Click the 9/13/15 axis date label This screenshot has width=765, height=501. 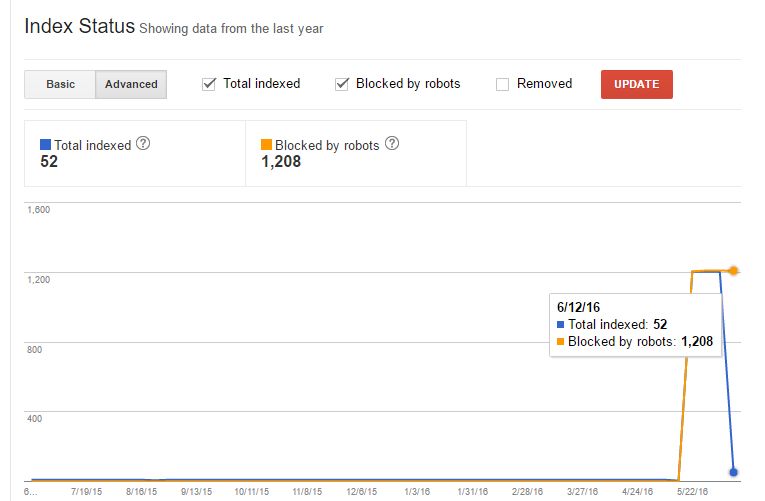pos(196,492)
